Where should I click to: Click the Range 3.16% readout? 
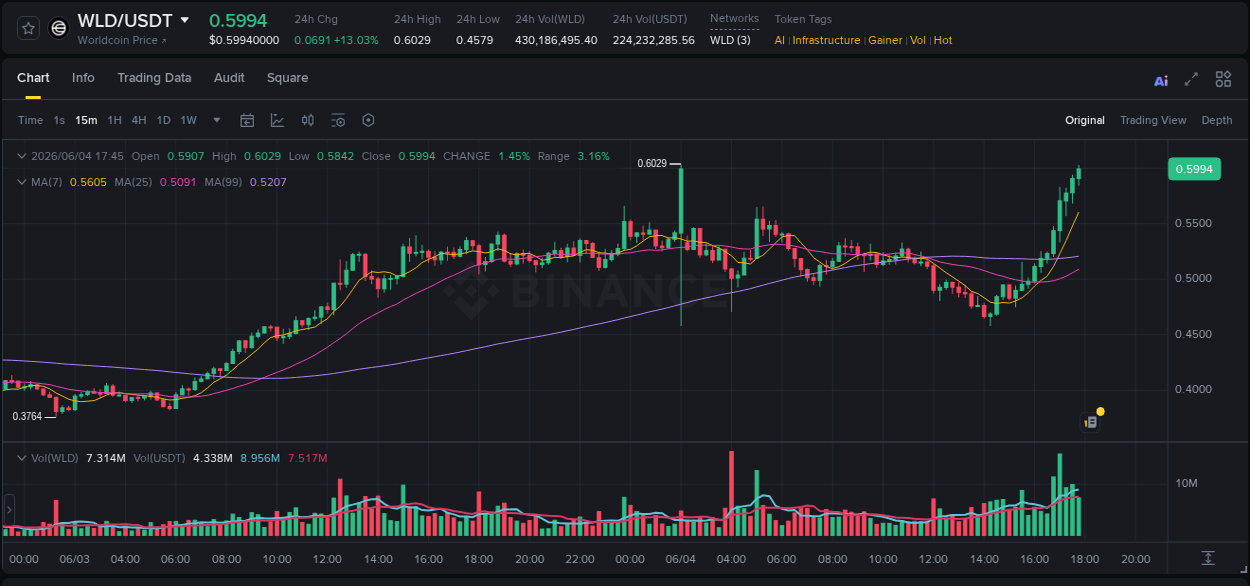pos(573,156)
